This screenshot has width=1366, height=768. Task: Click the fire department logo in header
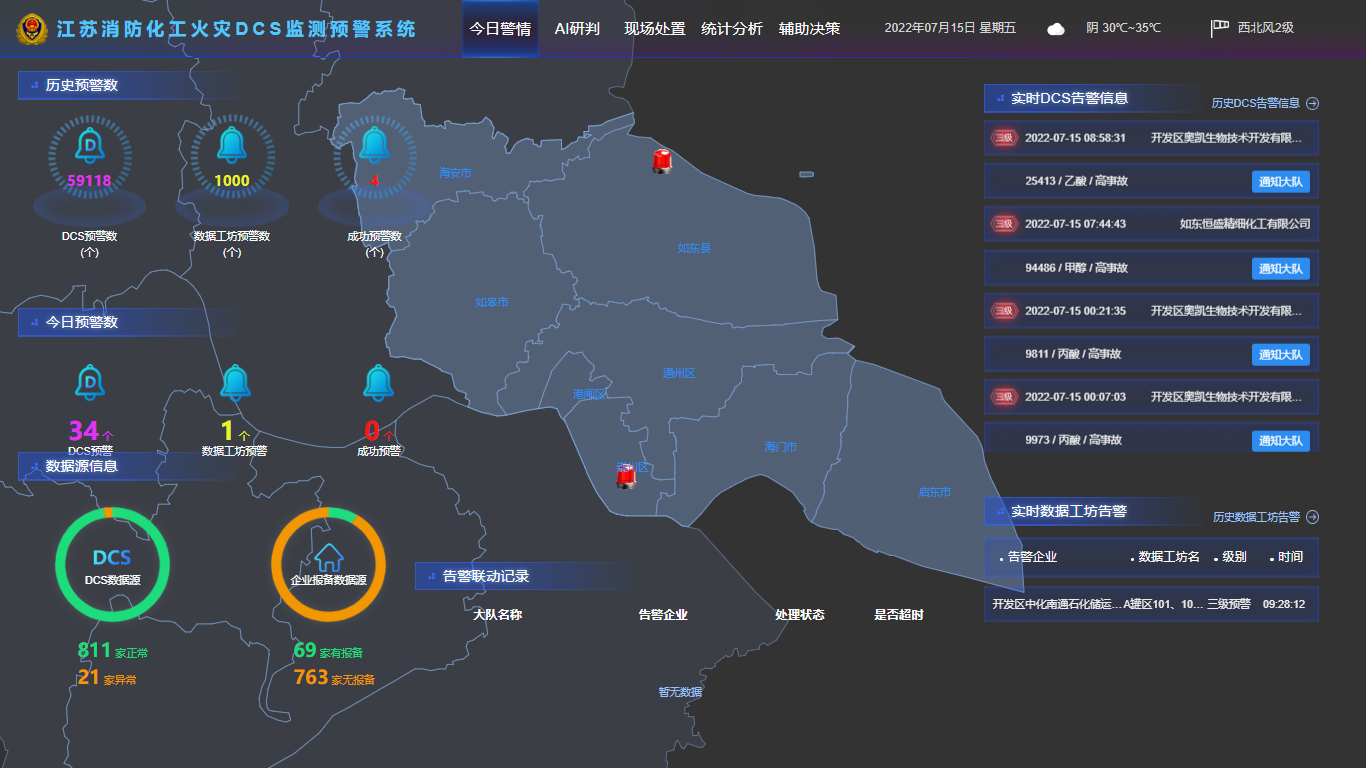[x=32, y=29]
